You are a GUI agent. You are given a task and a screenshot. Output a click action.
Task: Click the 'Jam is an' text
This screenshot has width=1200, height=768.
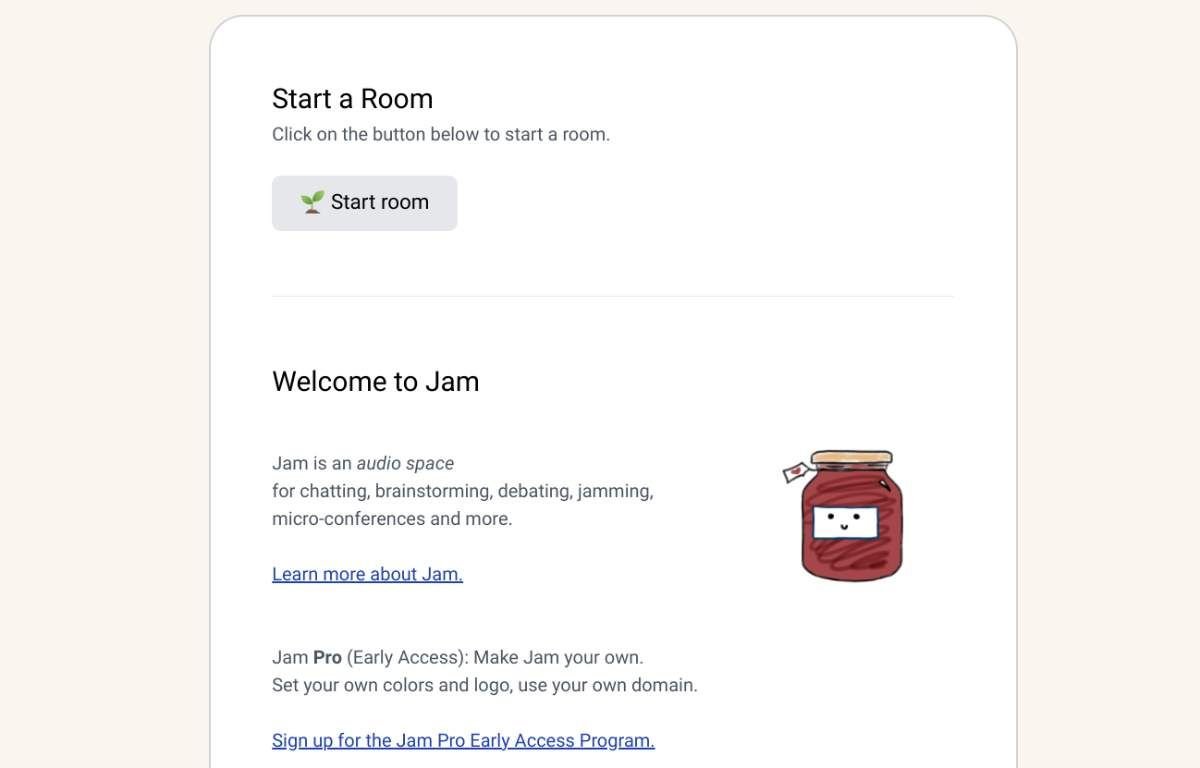click(311, 463)
